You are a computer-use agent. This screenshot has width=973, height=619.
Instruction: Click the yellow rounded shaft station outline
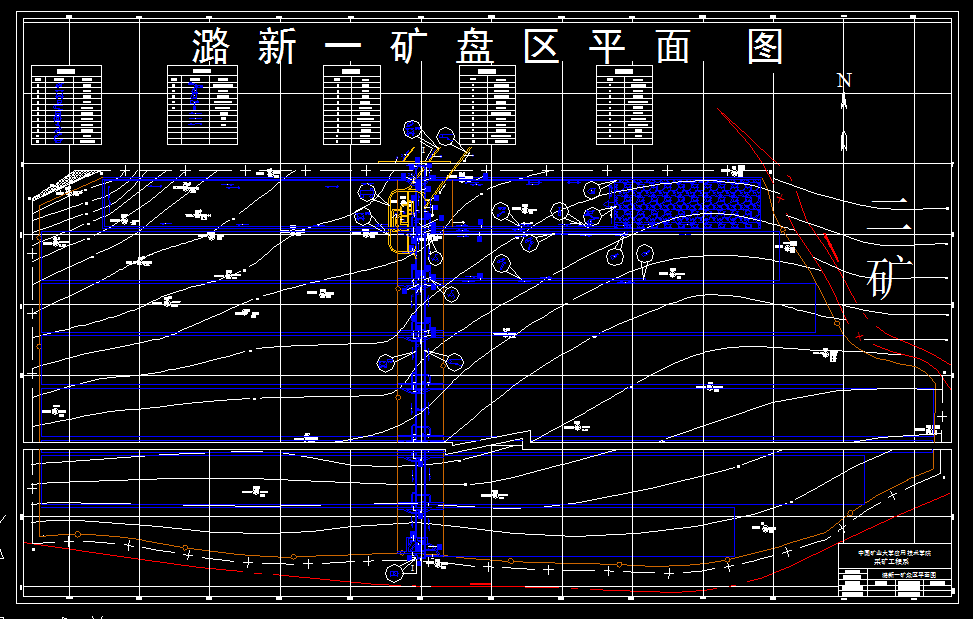(x=405, y=220)
